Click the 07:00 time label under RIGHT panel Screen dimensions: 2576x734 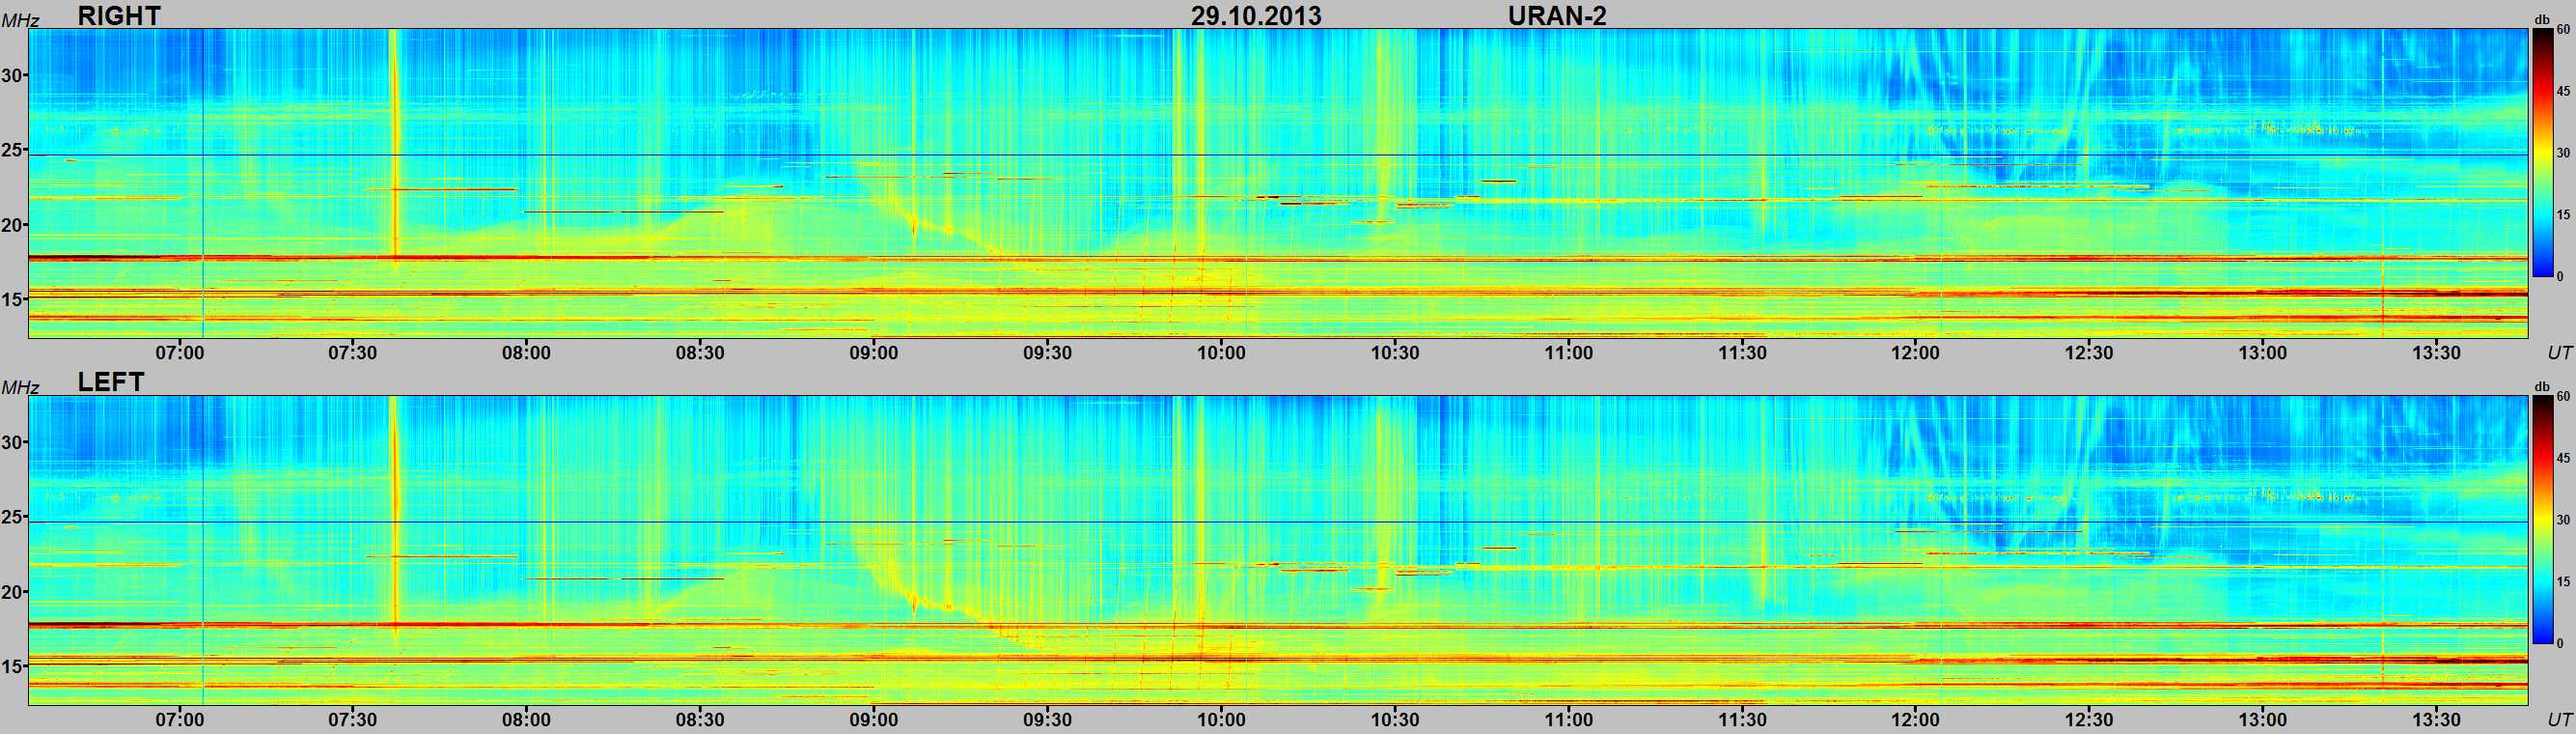[x=179, y=352]
